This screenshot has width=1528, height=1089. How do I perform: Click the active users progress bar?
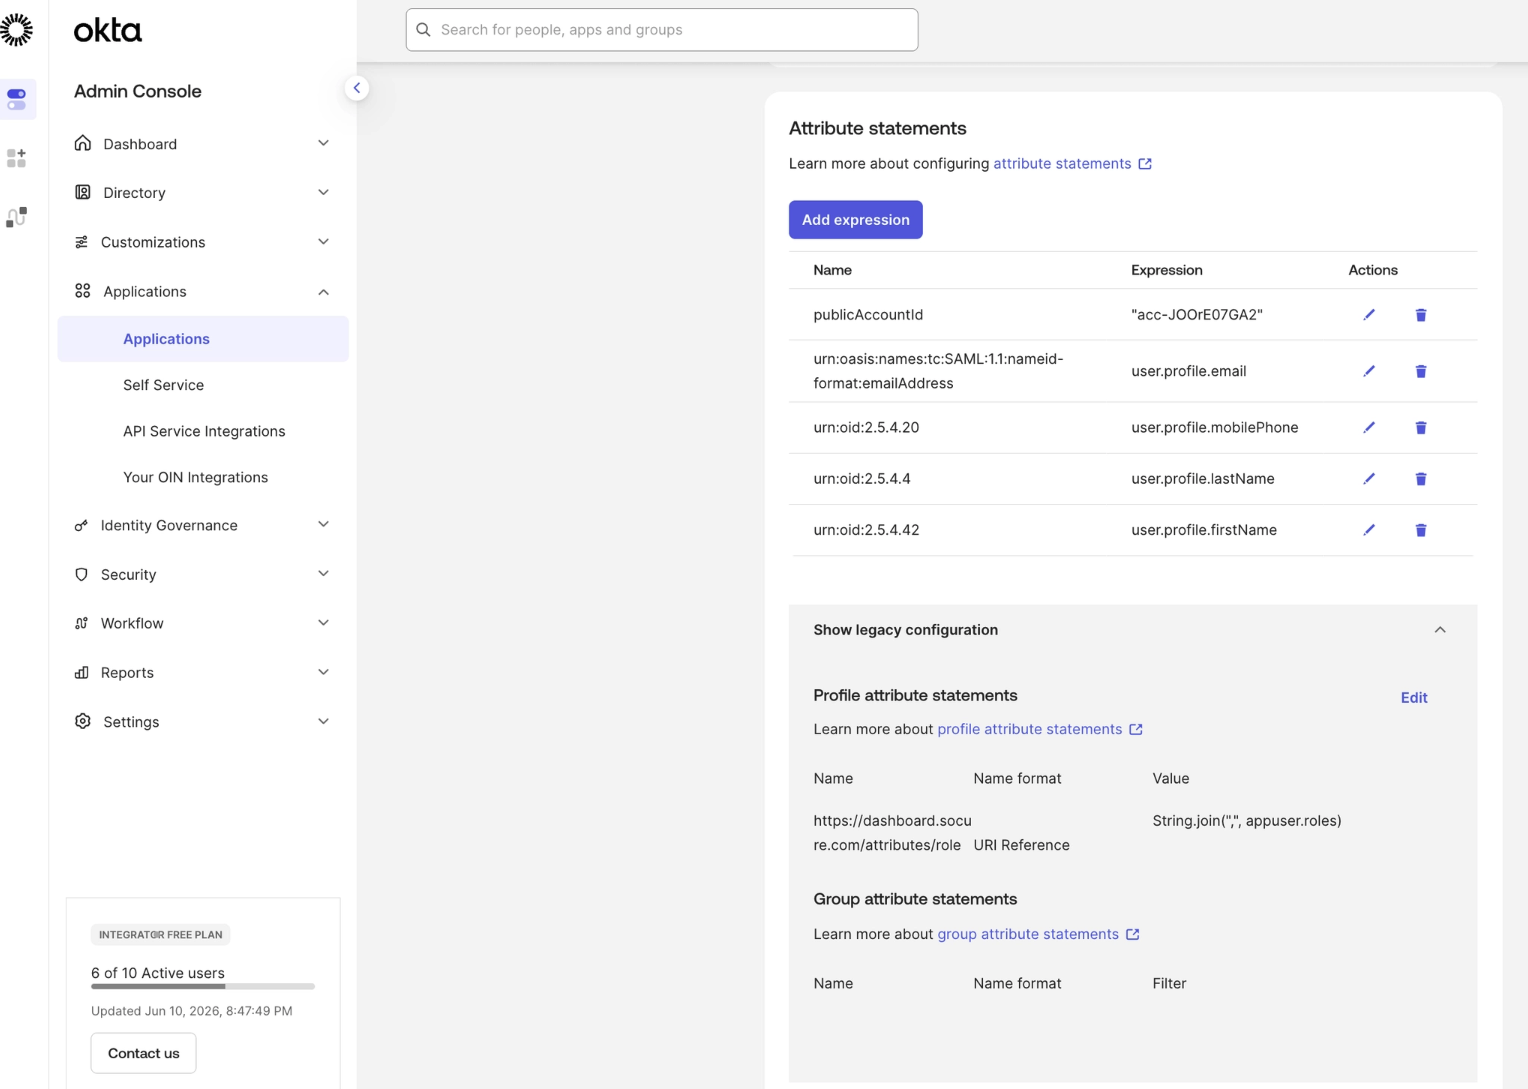click(x=203, y=987)
